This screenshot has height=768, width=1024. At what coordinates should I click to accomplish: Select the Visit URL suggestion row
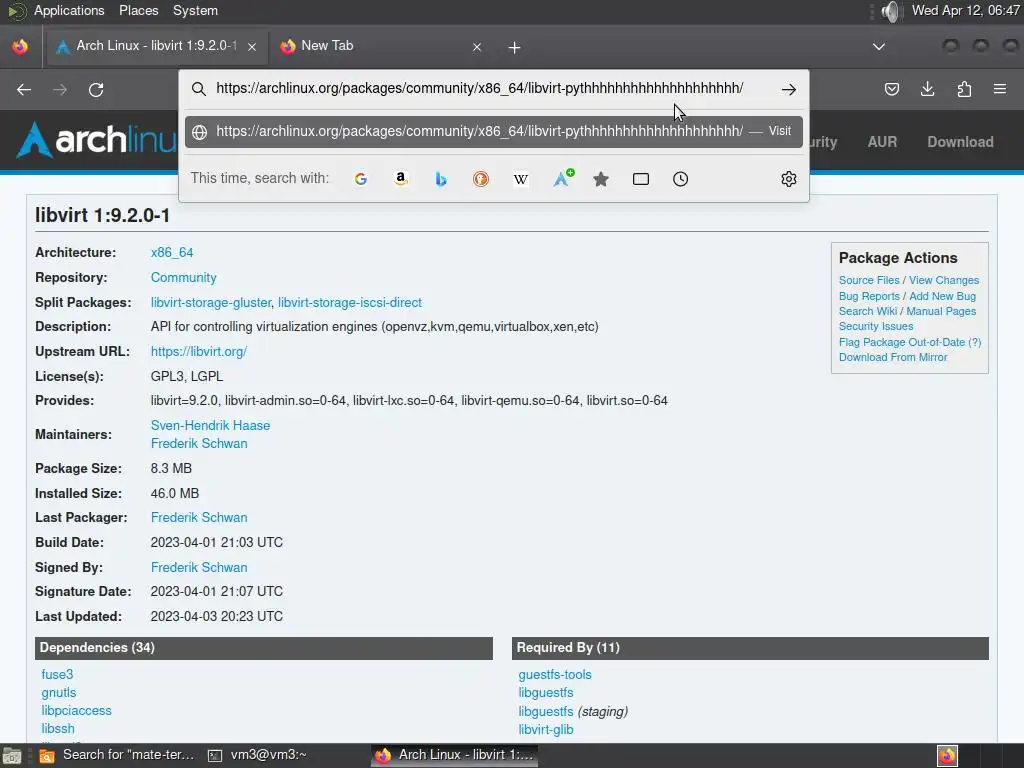click(494, 131)
